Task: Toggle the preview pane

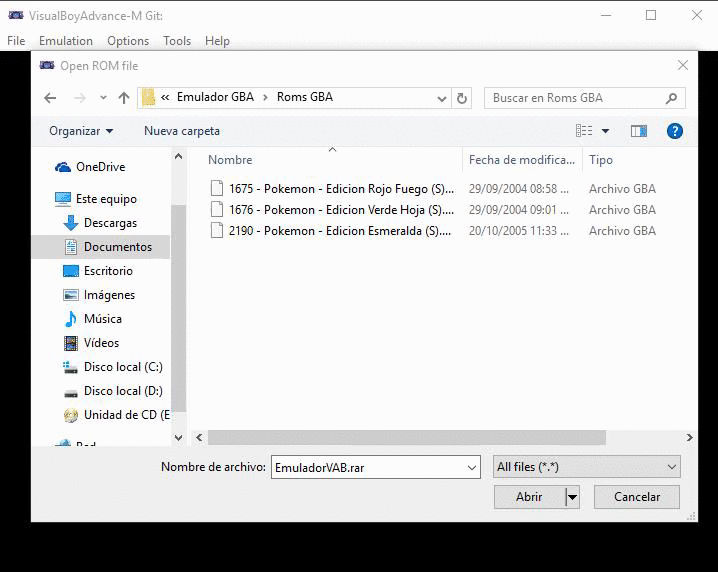Action: 639,131
